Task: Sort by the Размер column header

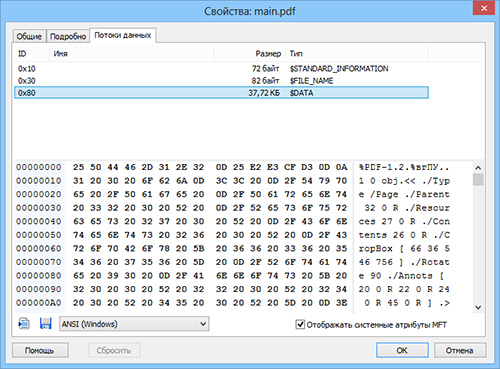Action: tap(250, 54)
